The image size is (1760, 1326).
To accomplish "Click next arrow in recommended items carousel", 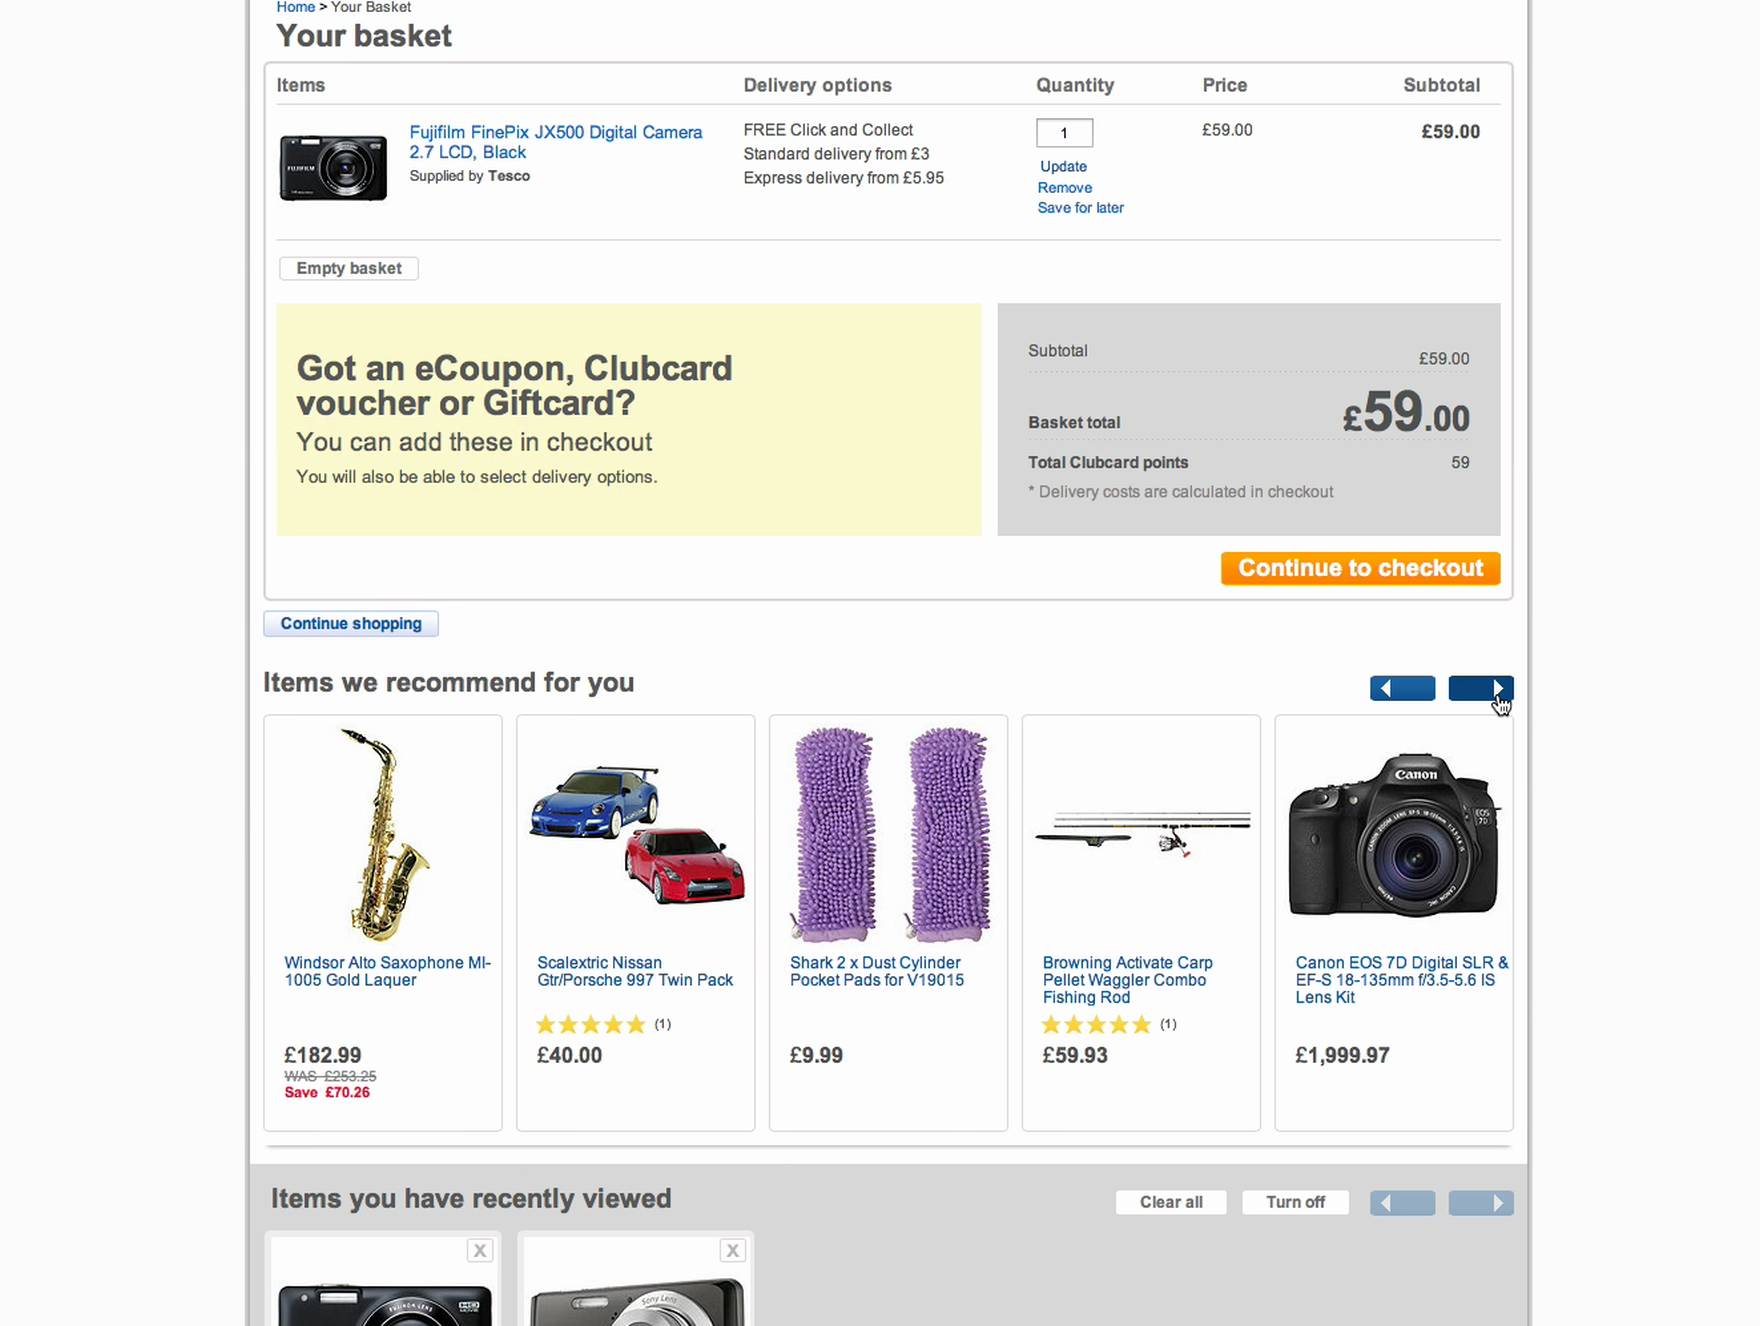I will tap(1480, 688).
